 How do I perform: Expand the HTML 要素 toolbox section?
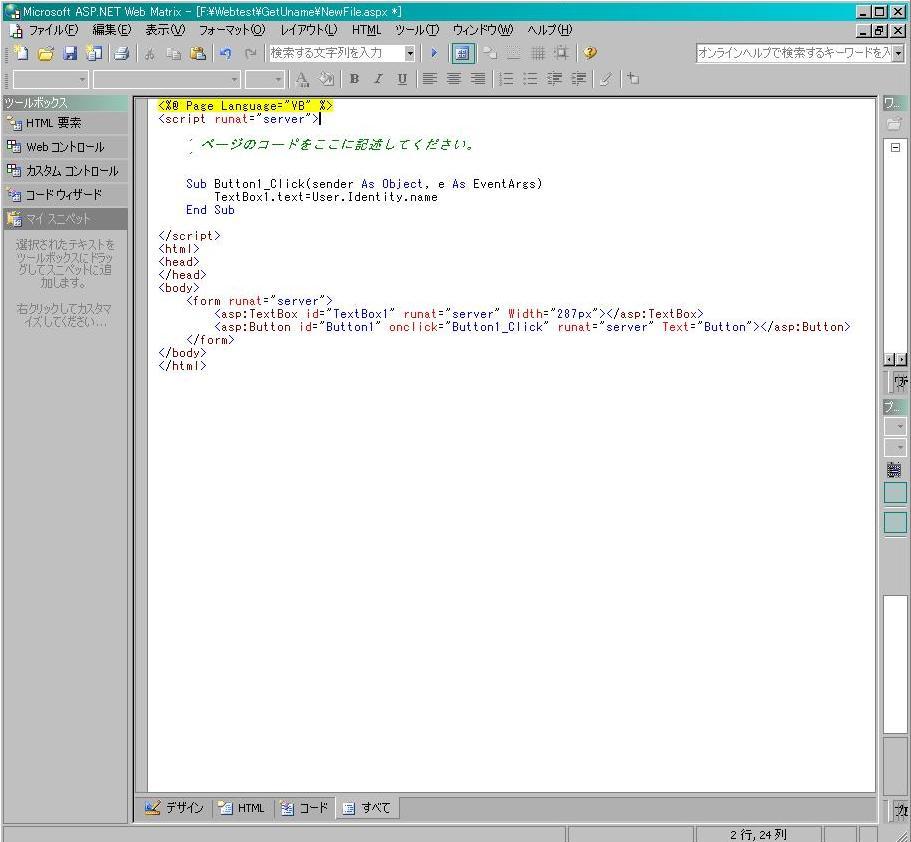(x=65, y=123)
